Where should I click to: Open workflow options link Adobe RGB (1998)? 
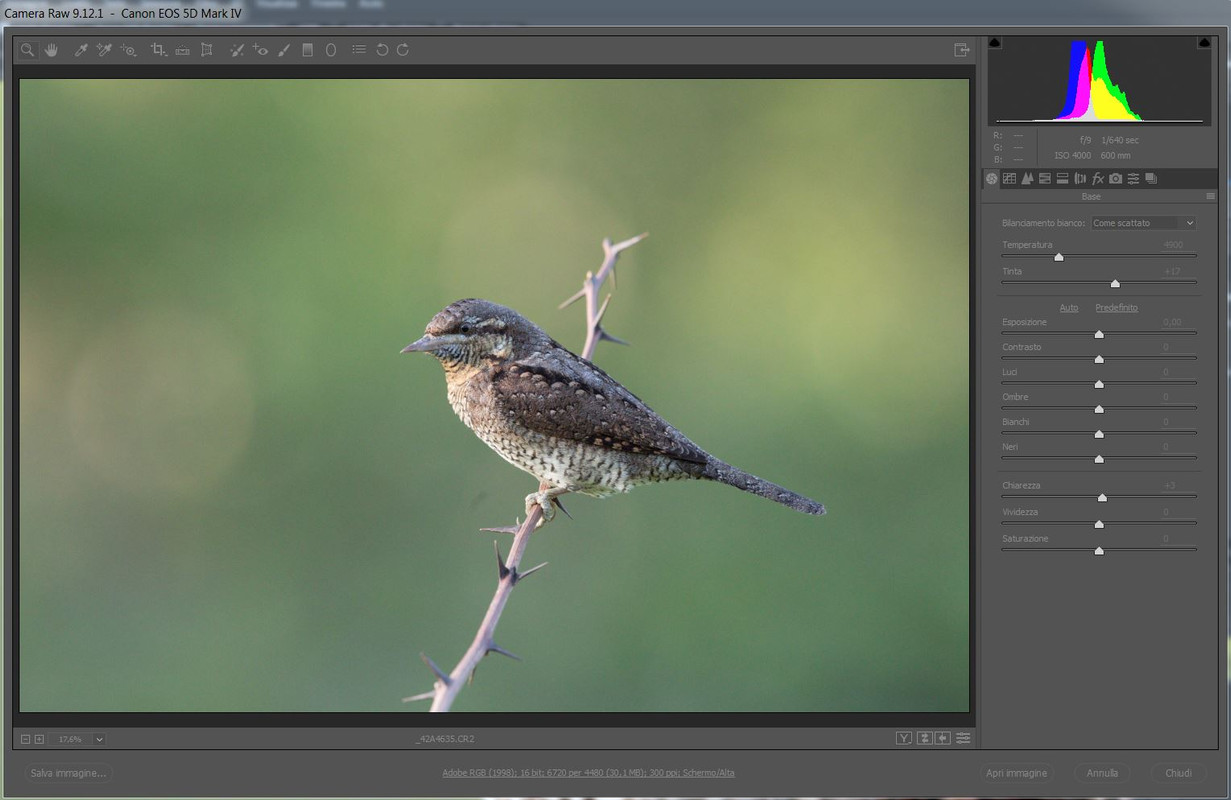coord(588,773)
